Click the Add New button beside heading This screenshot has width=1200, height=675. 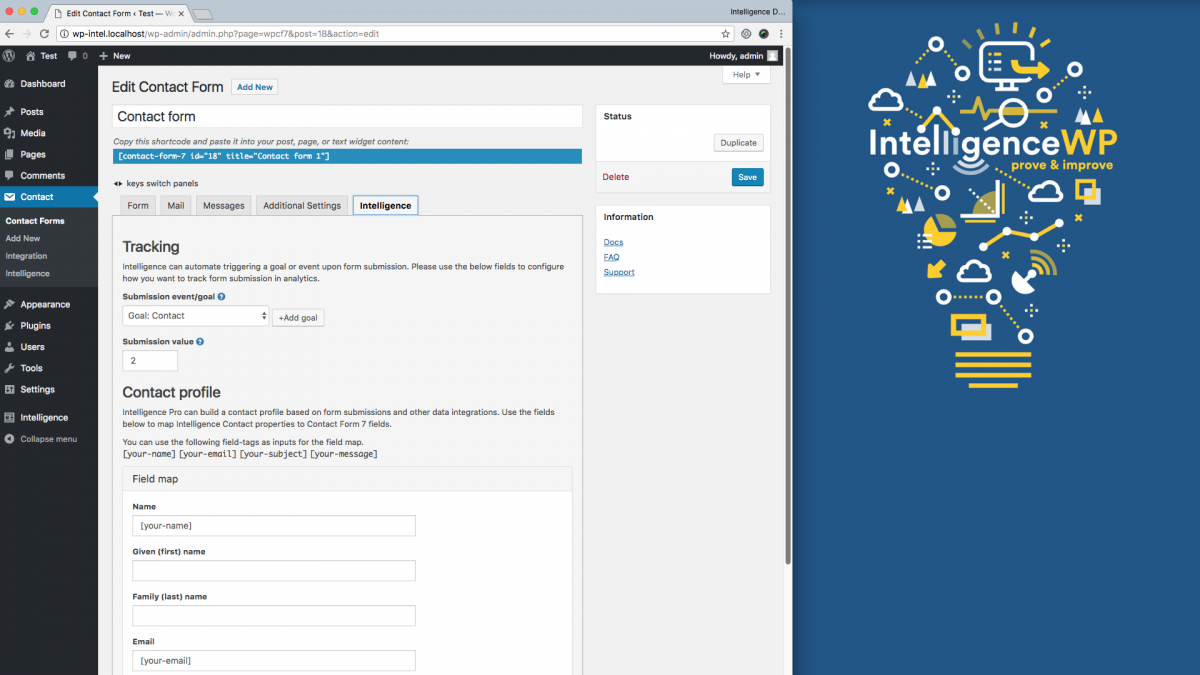255,87
